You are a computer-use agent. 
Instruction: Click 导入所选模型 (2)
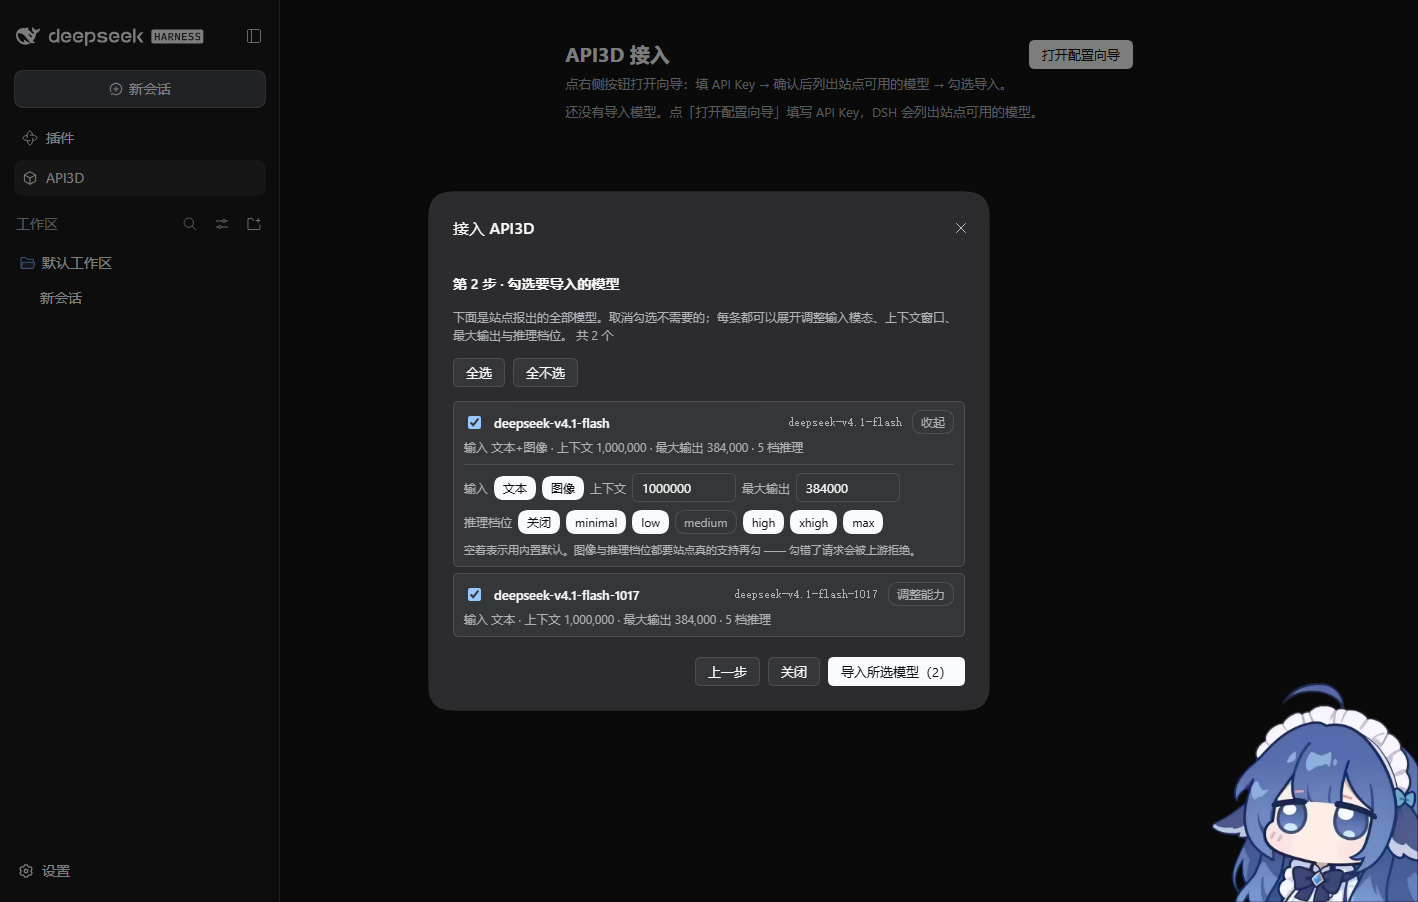(896, 672)
